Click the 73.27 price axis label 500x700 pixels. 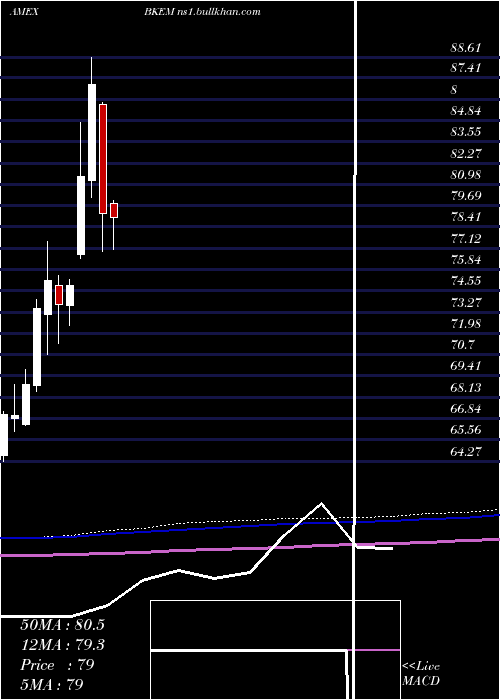tap(466, 302)
